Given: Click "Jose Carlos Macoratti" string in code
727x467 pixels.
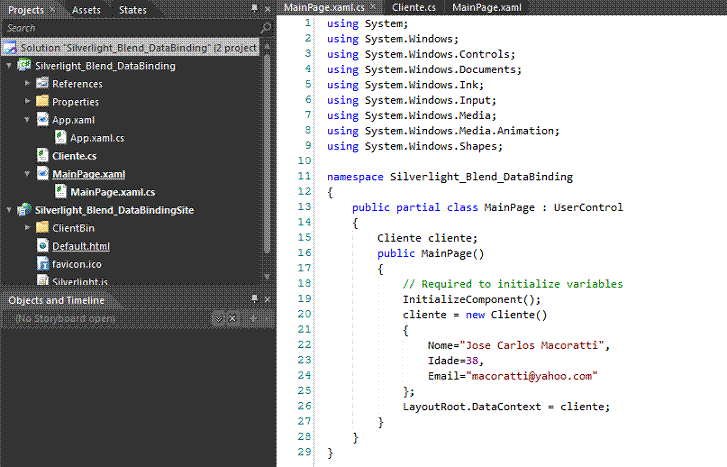Looking at the screenshot, I should click(532, 345).
